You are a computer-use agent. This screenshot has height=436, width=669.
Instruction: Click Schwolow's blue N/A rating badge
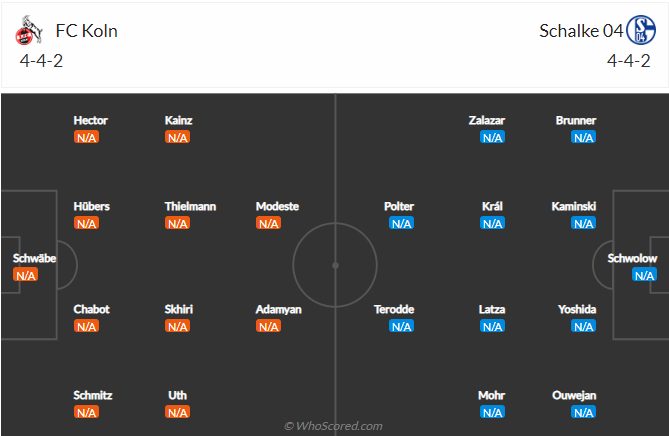(644, 275)
